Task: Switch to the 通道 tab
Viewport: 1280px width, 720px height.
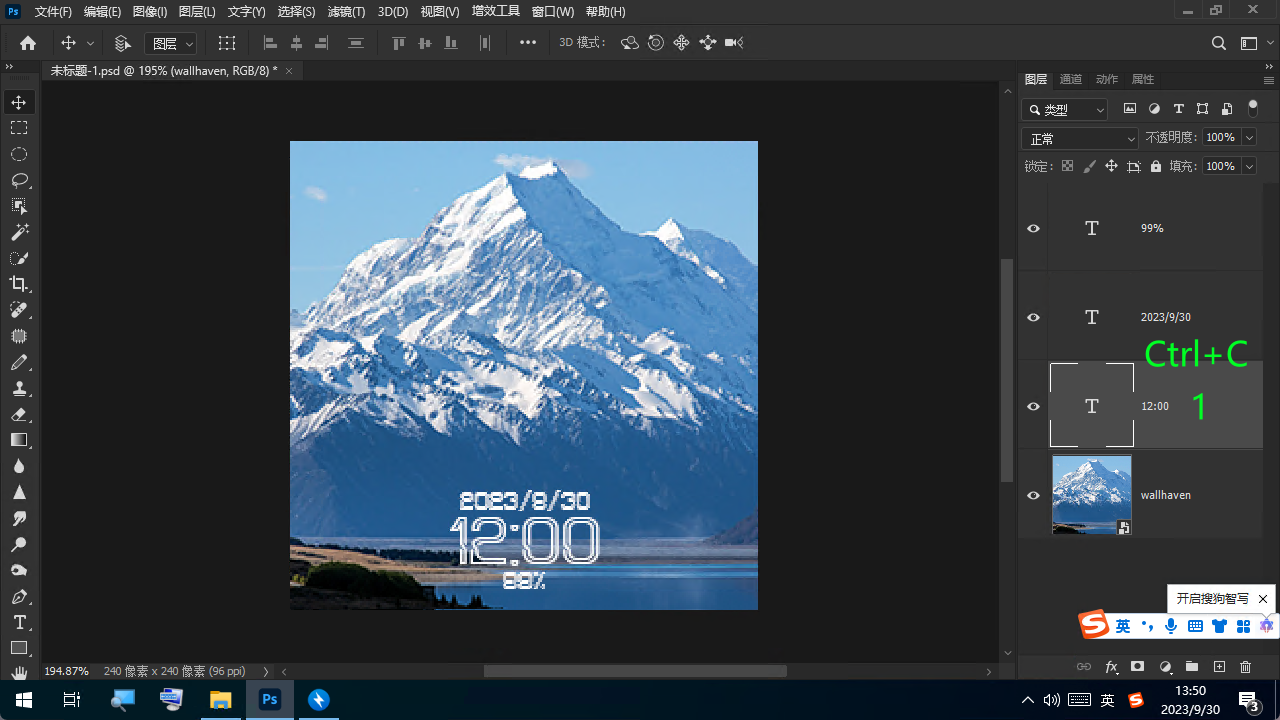Action: click(1070, 80)
